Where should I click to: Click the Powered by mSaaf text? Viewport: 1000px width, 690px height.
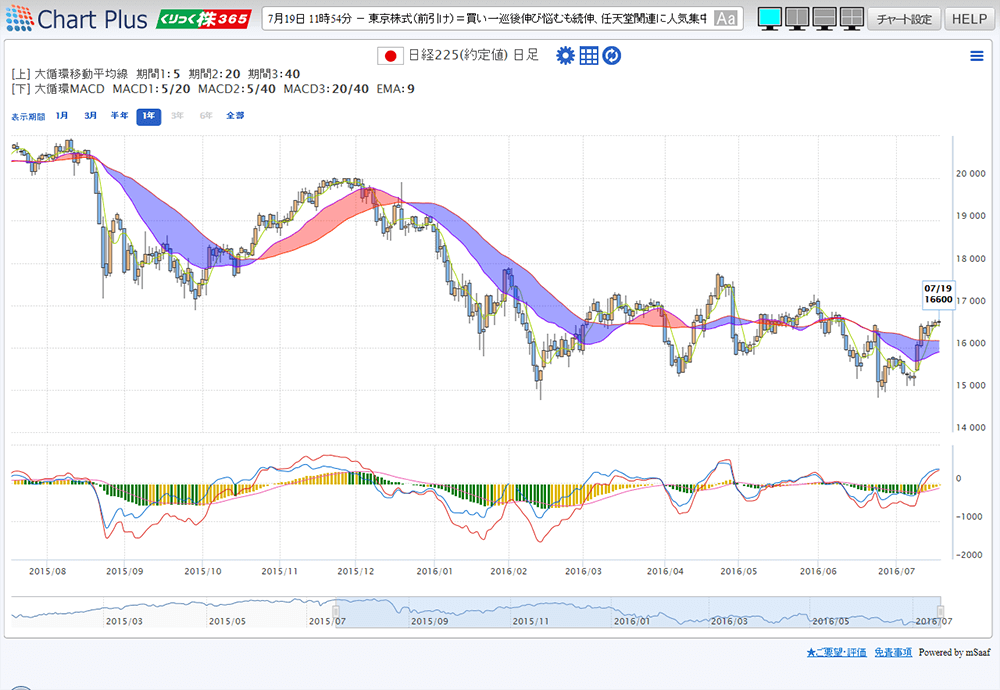pyautogui.click(x=954, y=652)
